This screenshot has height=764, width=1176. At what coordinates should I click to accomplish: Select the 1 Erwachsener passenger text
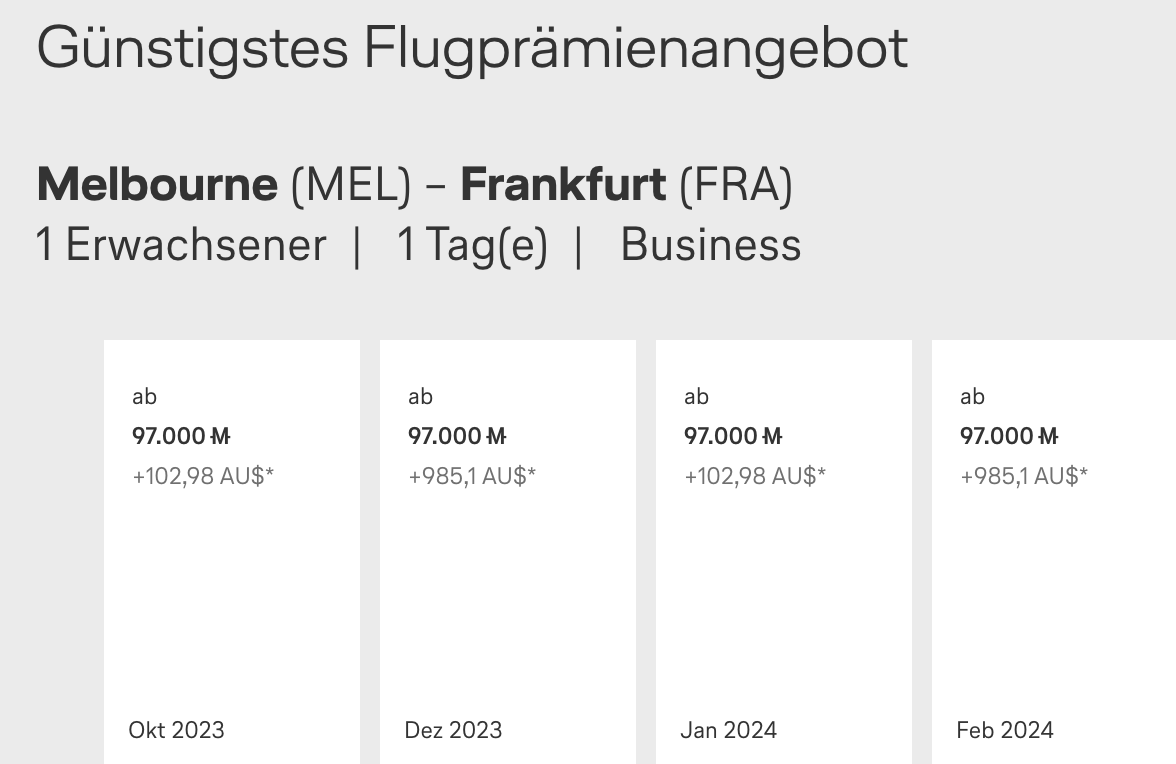[x=181, y=245]
